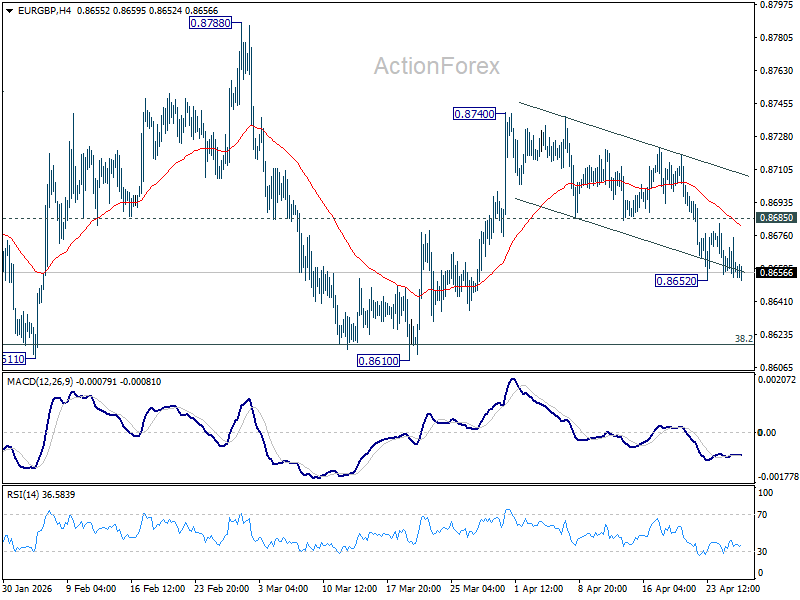Click the 0.87805 price axis value
The height and width of the screenshot is (600, 800).
click(777, 38)
